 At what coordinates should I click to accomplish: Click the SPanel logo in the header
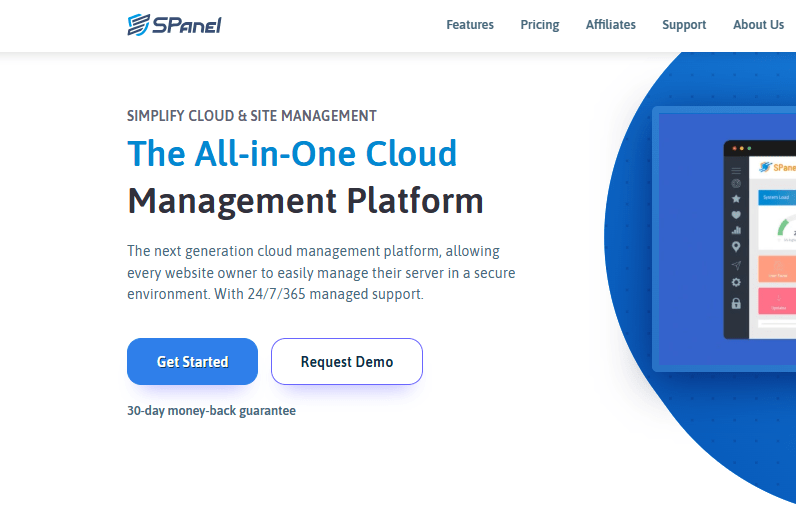pyautogui.click(x=174, y=25)
